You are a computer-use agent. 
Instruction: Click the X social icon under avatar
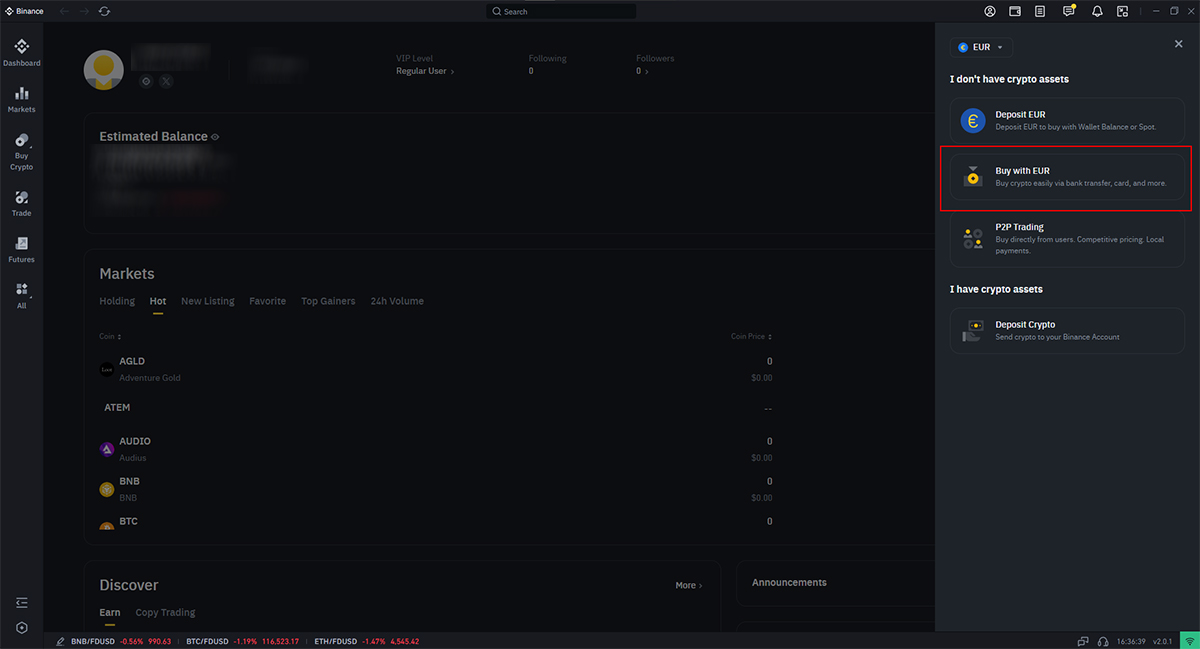pyautogui.click(x=166, y=81)
